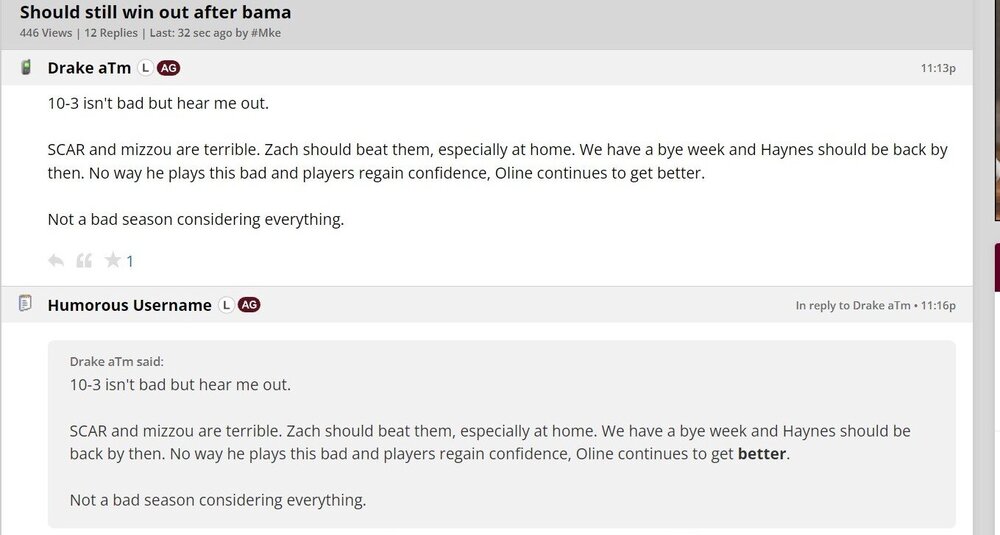Click the mobile phone icon beside Drake aTm
The image size is (1000, 535).
click(27, 67)
